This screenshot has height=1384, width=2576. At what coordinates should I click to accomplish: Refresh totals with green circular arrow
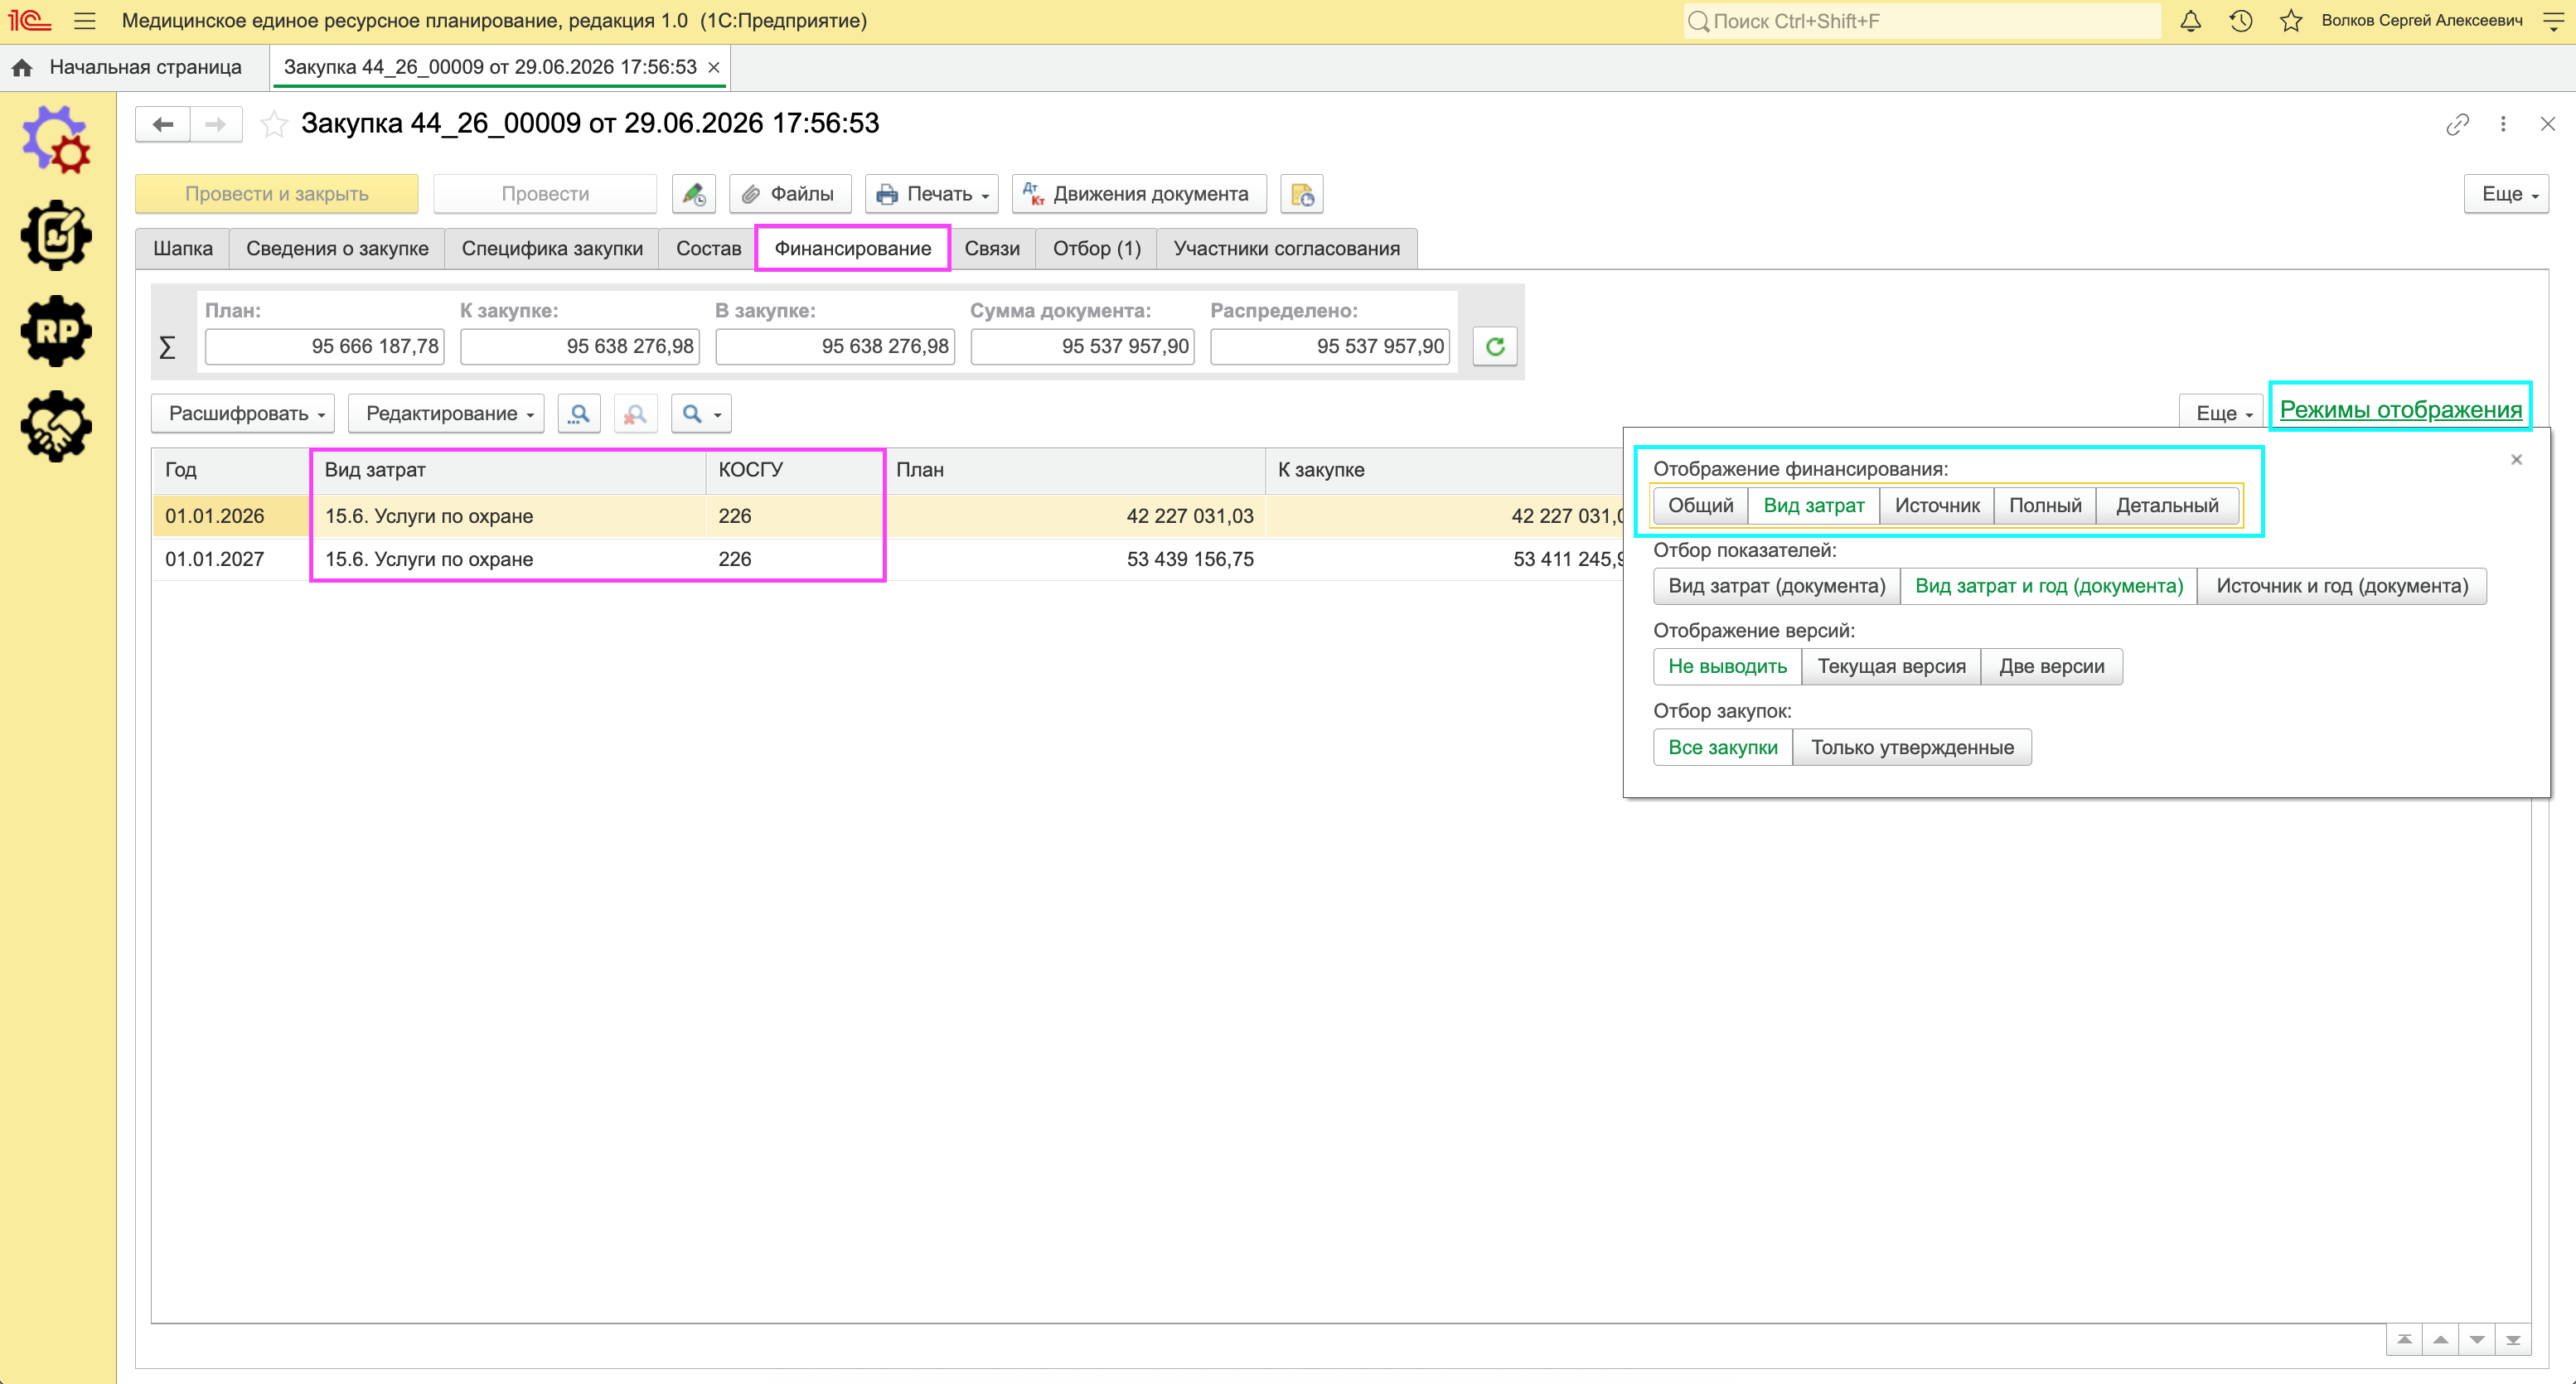click(x=1495, y=346)
